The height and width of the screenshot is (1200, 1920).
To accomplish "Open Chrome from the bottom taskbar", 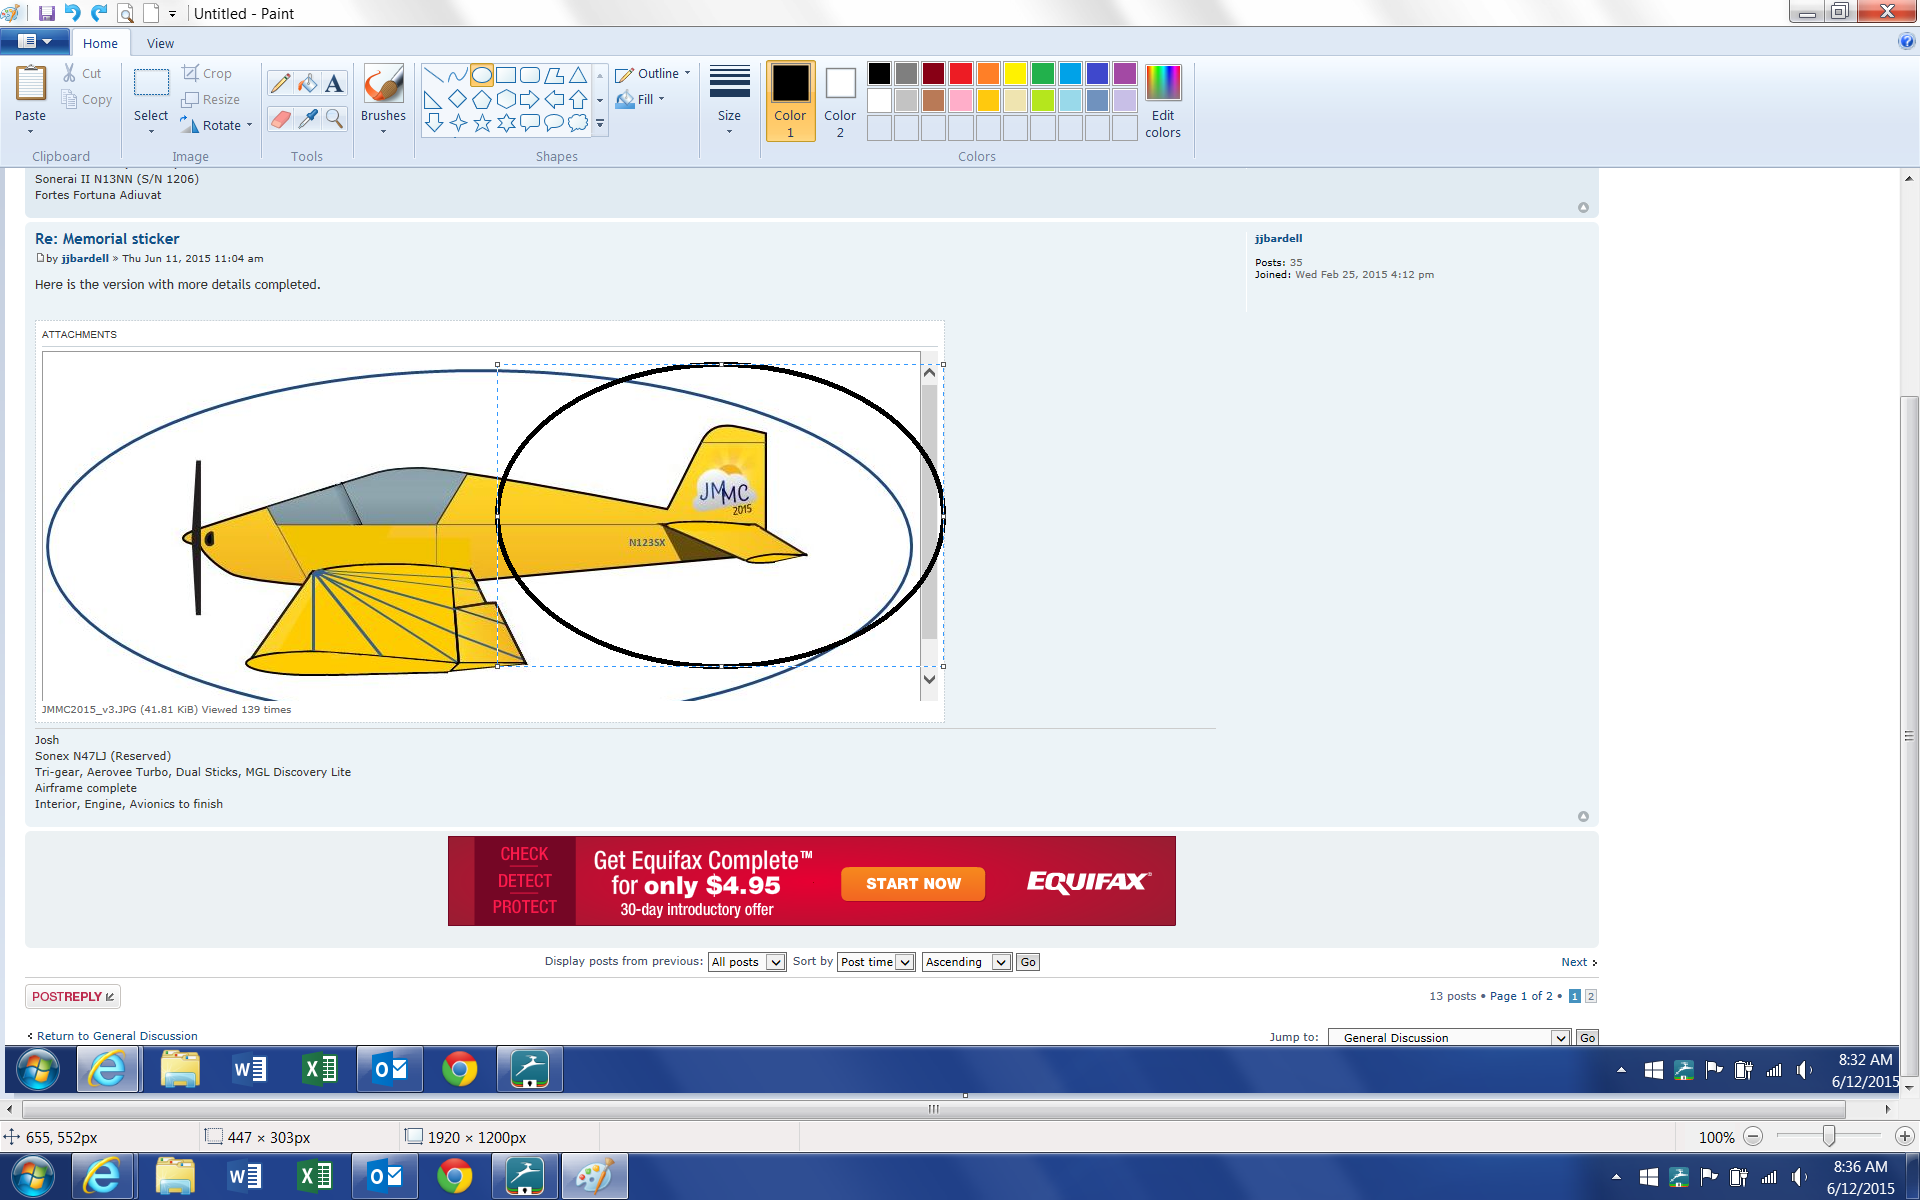I will [455, 1176].
